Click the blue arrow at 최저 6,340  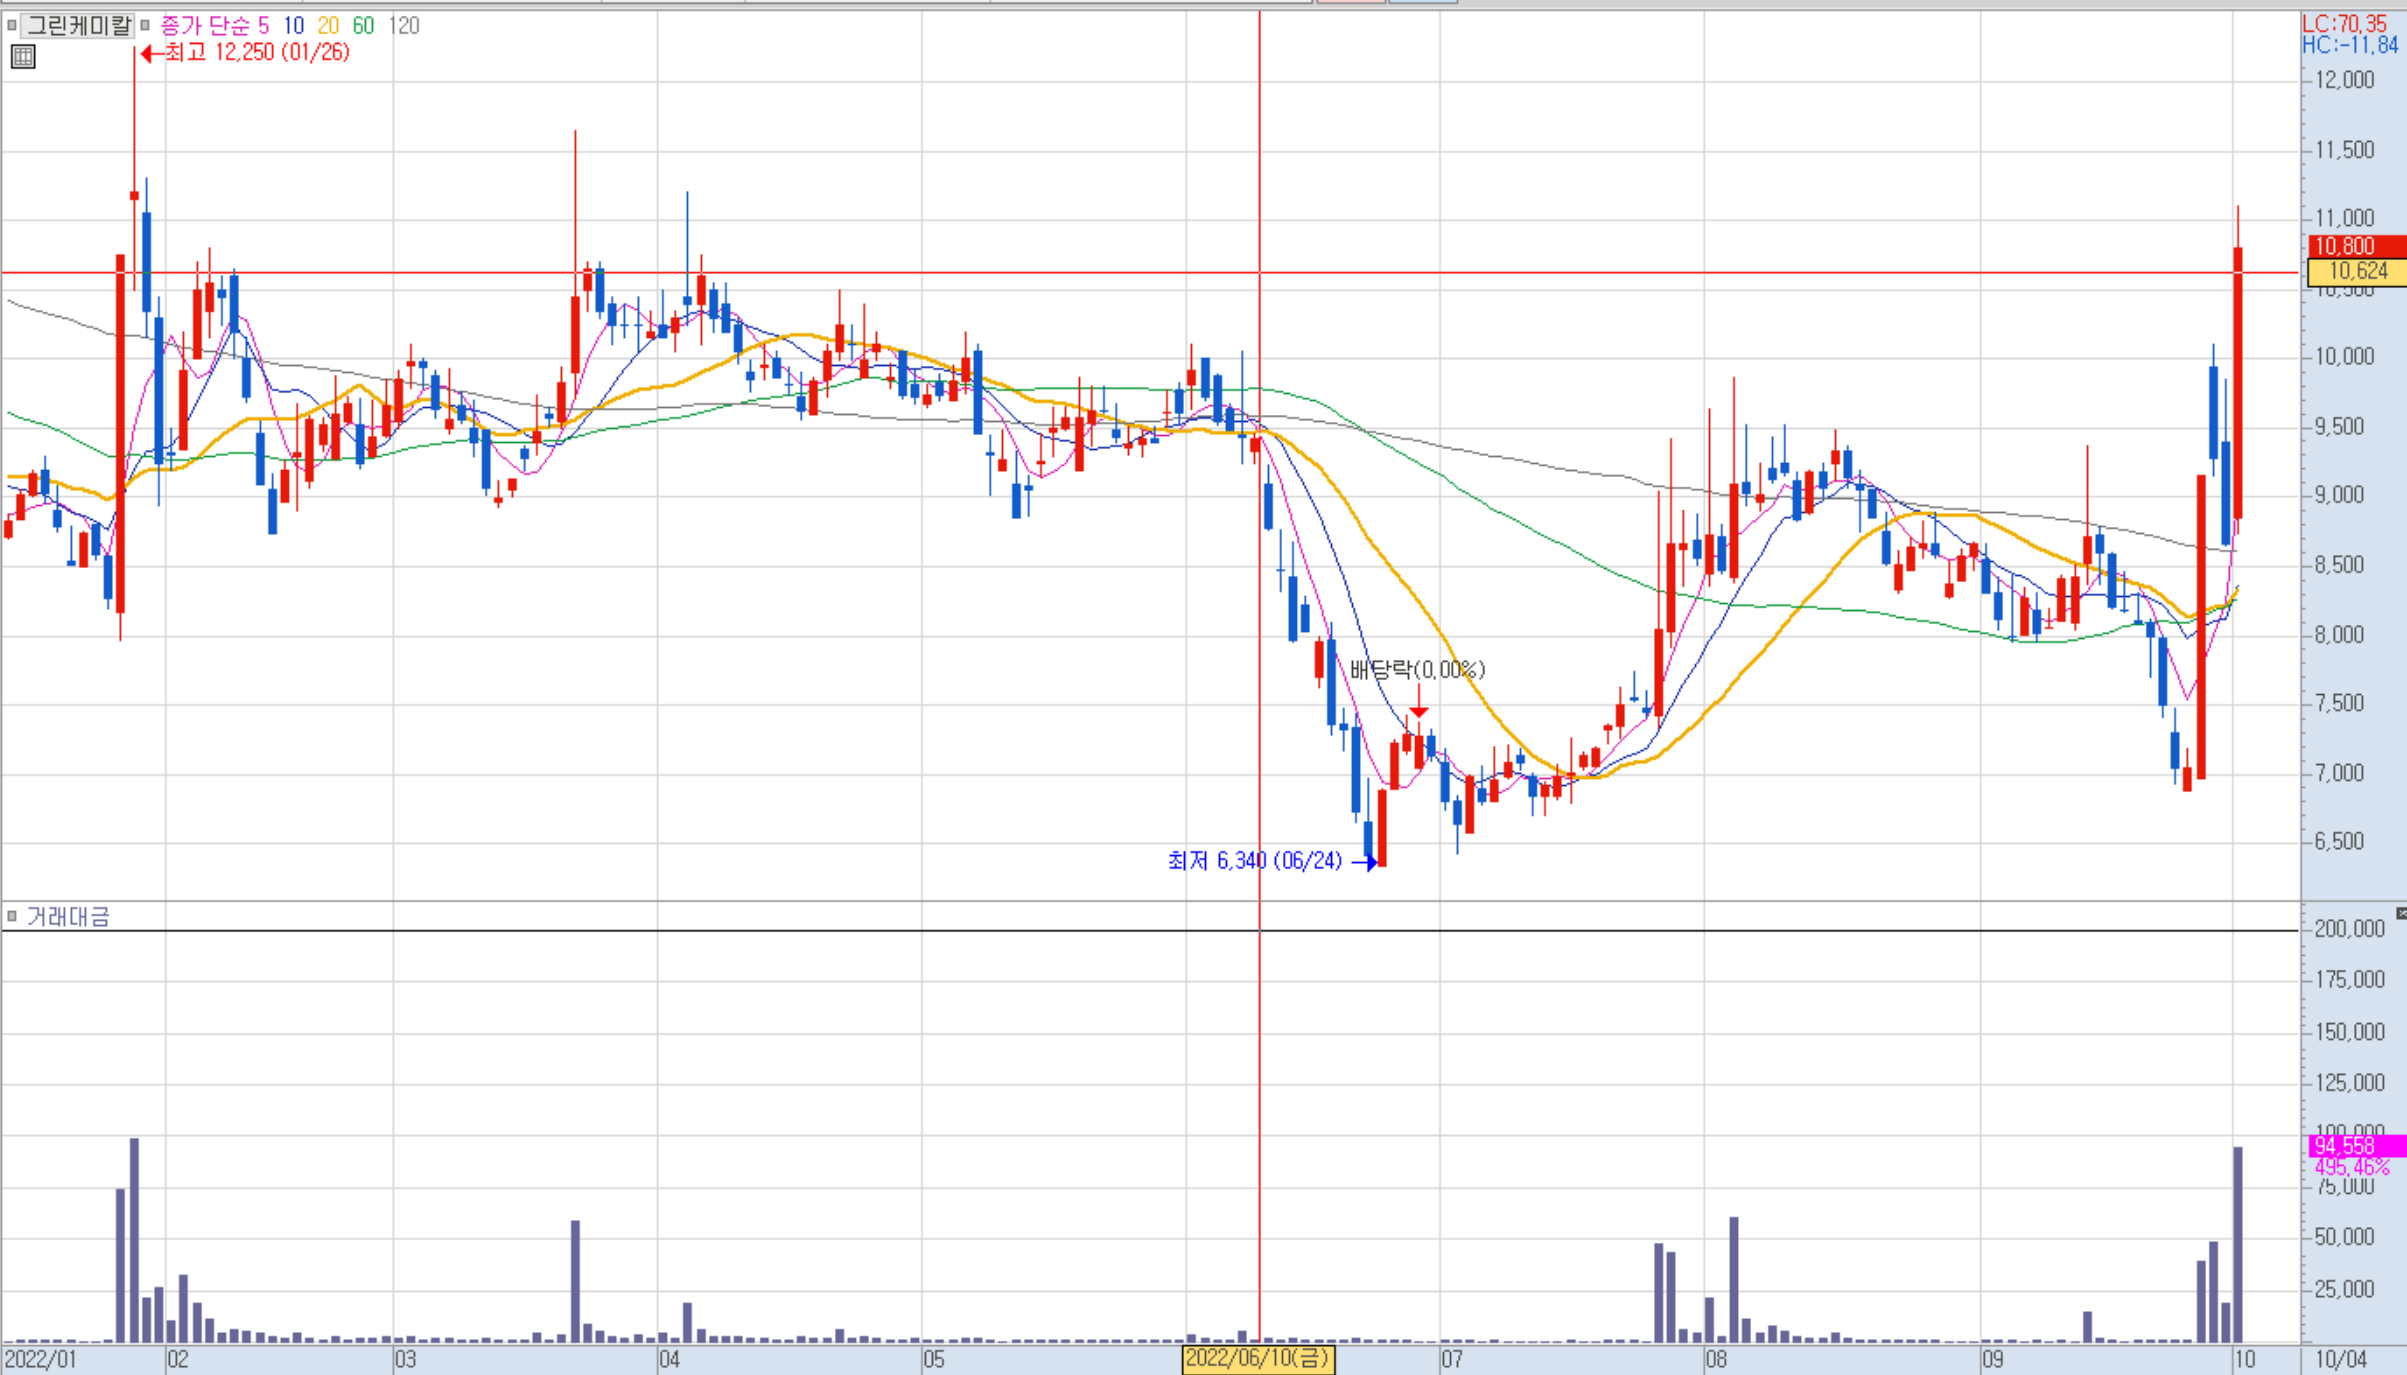click(1366, 862)
